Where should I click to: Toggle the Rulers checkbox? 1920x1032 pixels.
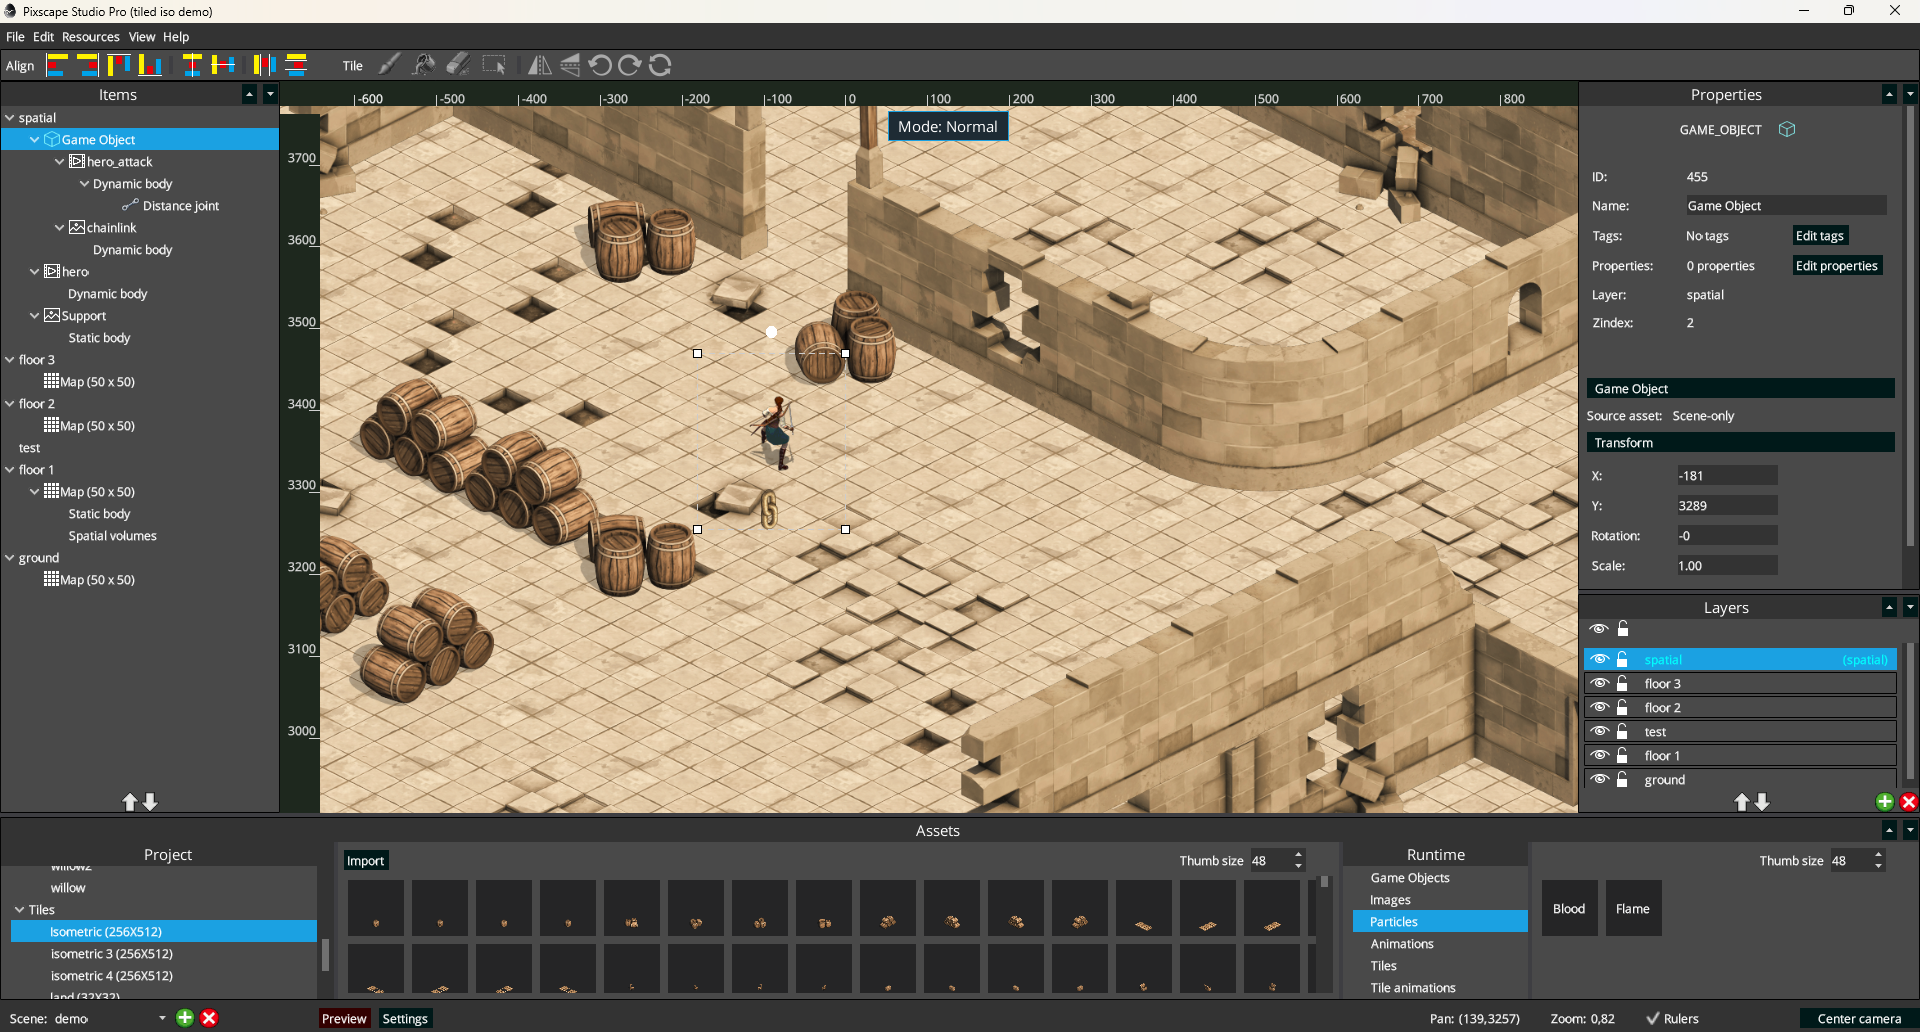[x=1653, y=1019]
